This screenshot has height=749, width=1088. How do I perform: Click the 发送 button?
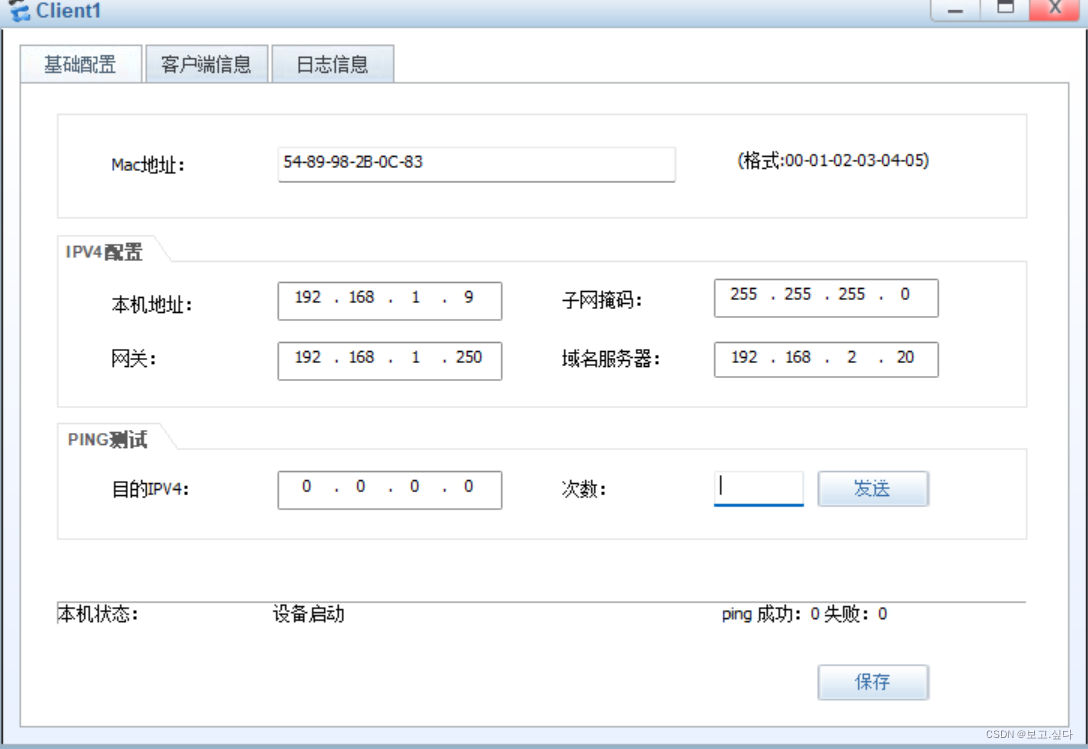pos(873,489)
